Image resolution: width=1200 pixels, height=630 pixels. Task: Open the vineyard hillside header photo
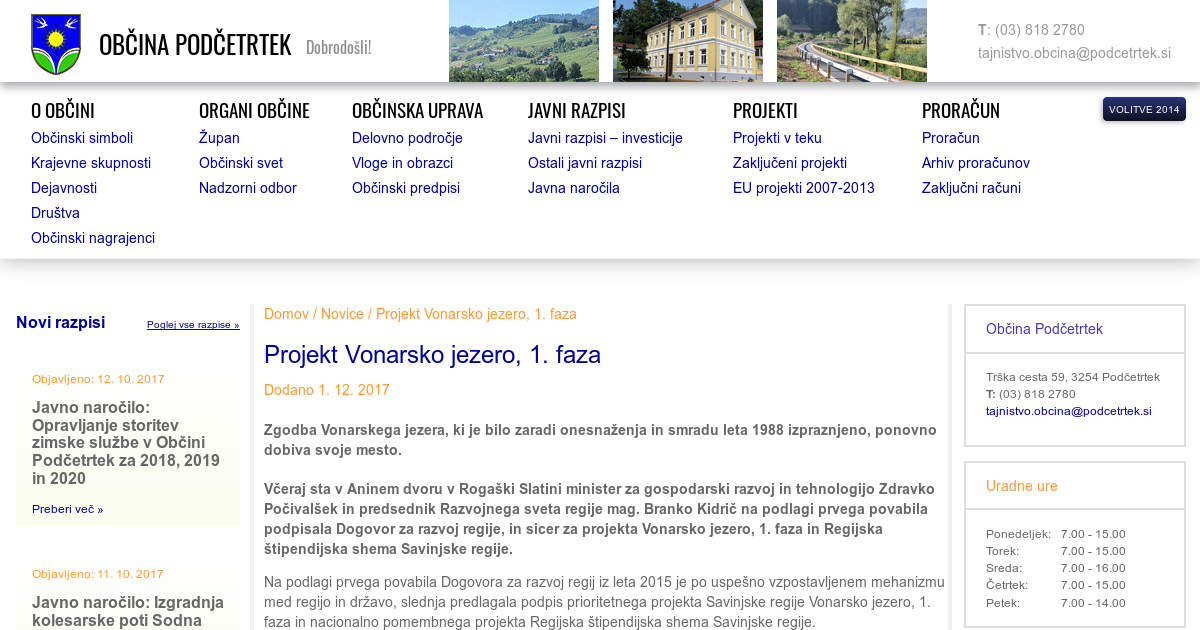point(523,41)
